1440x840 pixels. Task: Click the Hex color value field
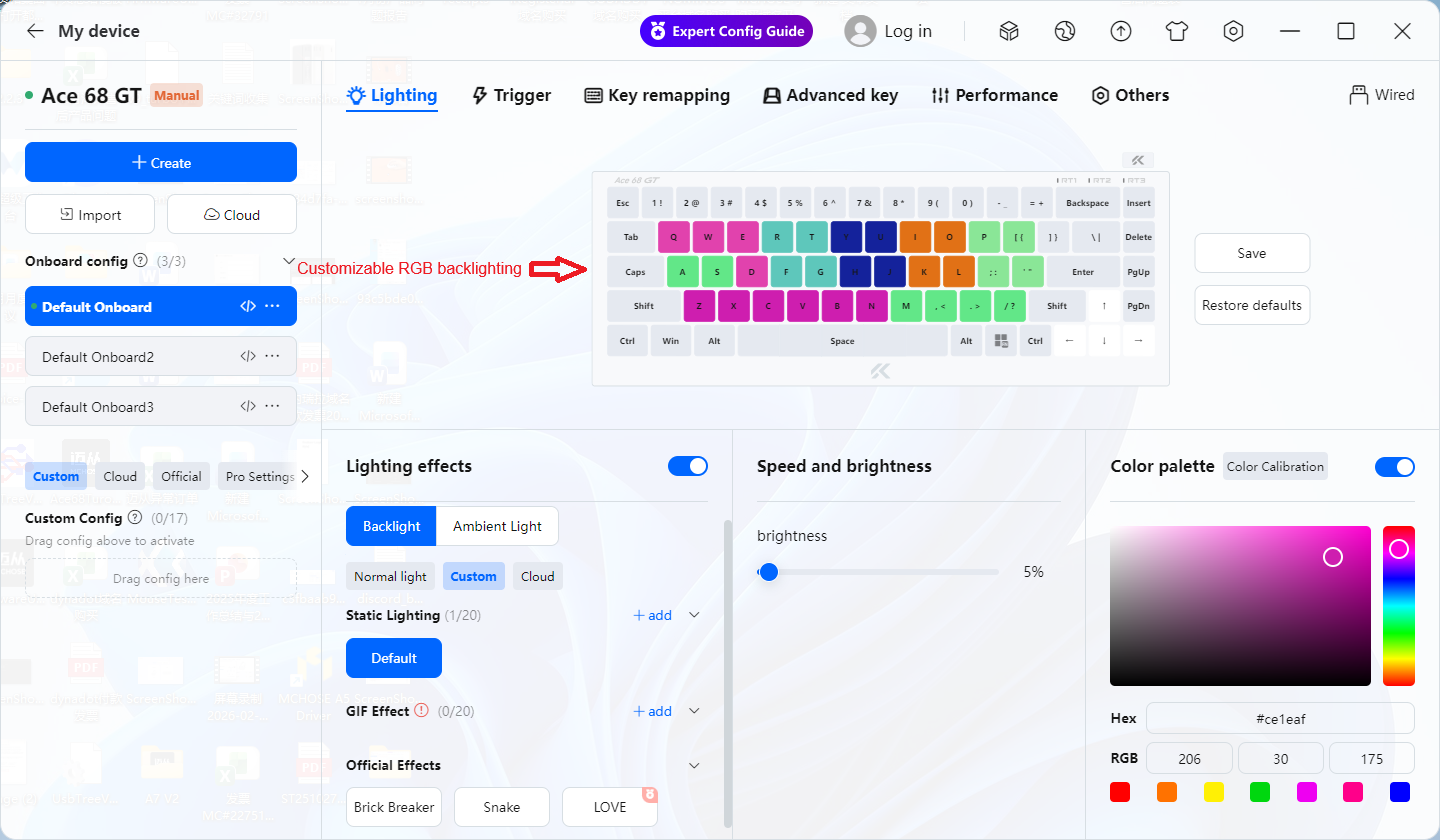point(1280,718)
